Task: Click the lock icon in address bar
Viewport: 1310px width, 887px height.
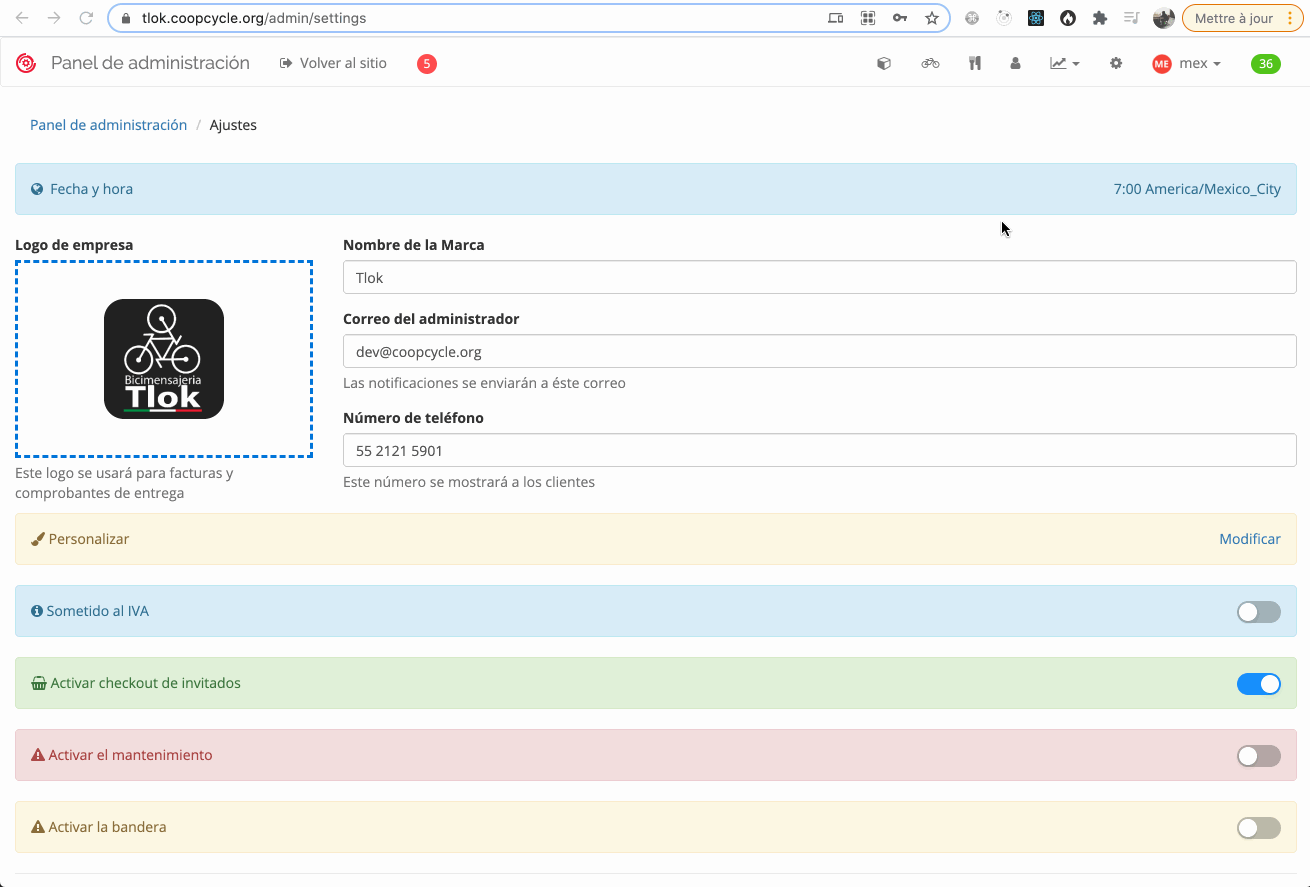Action: click(x=126, y=18)
